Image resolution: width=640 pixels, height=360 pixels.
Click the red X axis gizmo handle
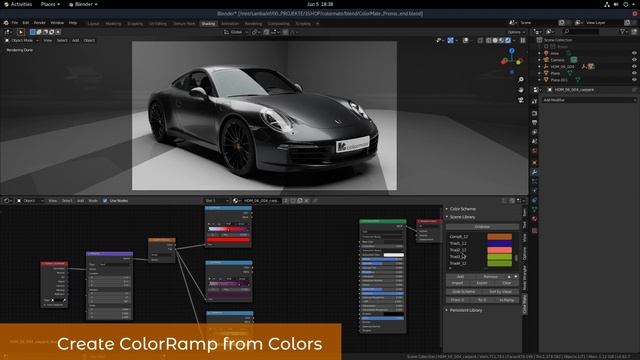click(x=504, y=61)
